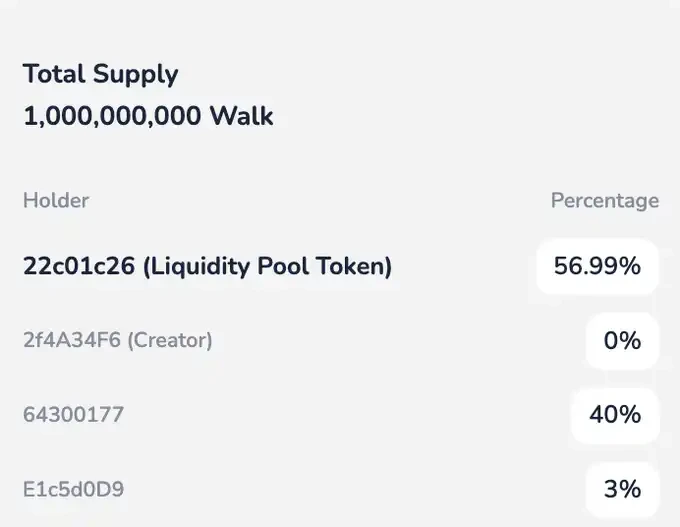
Task: Select the 1,000,000,000 supply number
Action: point(112,117)
